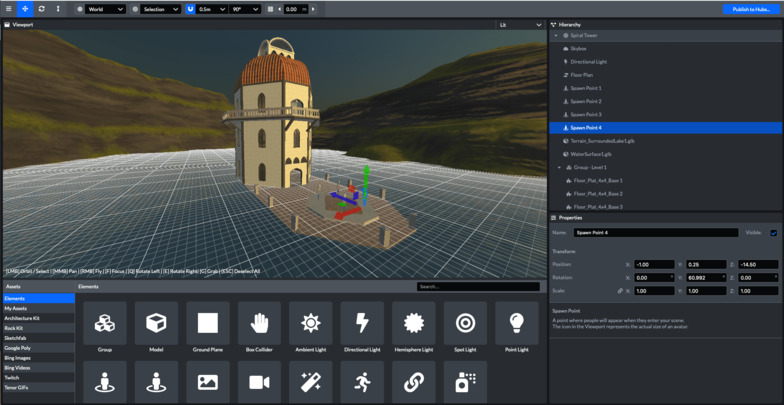Image resolution: width=784 pixels, height=405 pixels.
Task: Select the Rotate tool in toolbar
Action: 42,9
